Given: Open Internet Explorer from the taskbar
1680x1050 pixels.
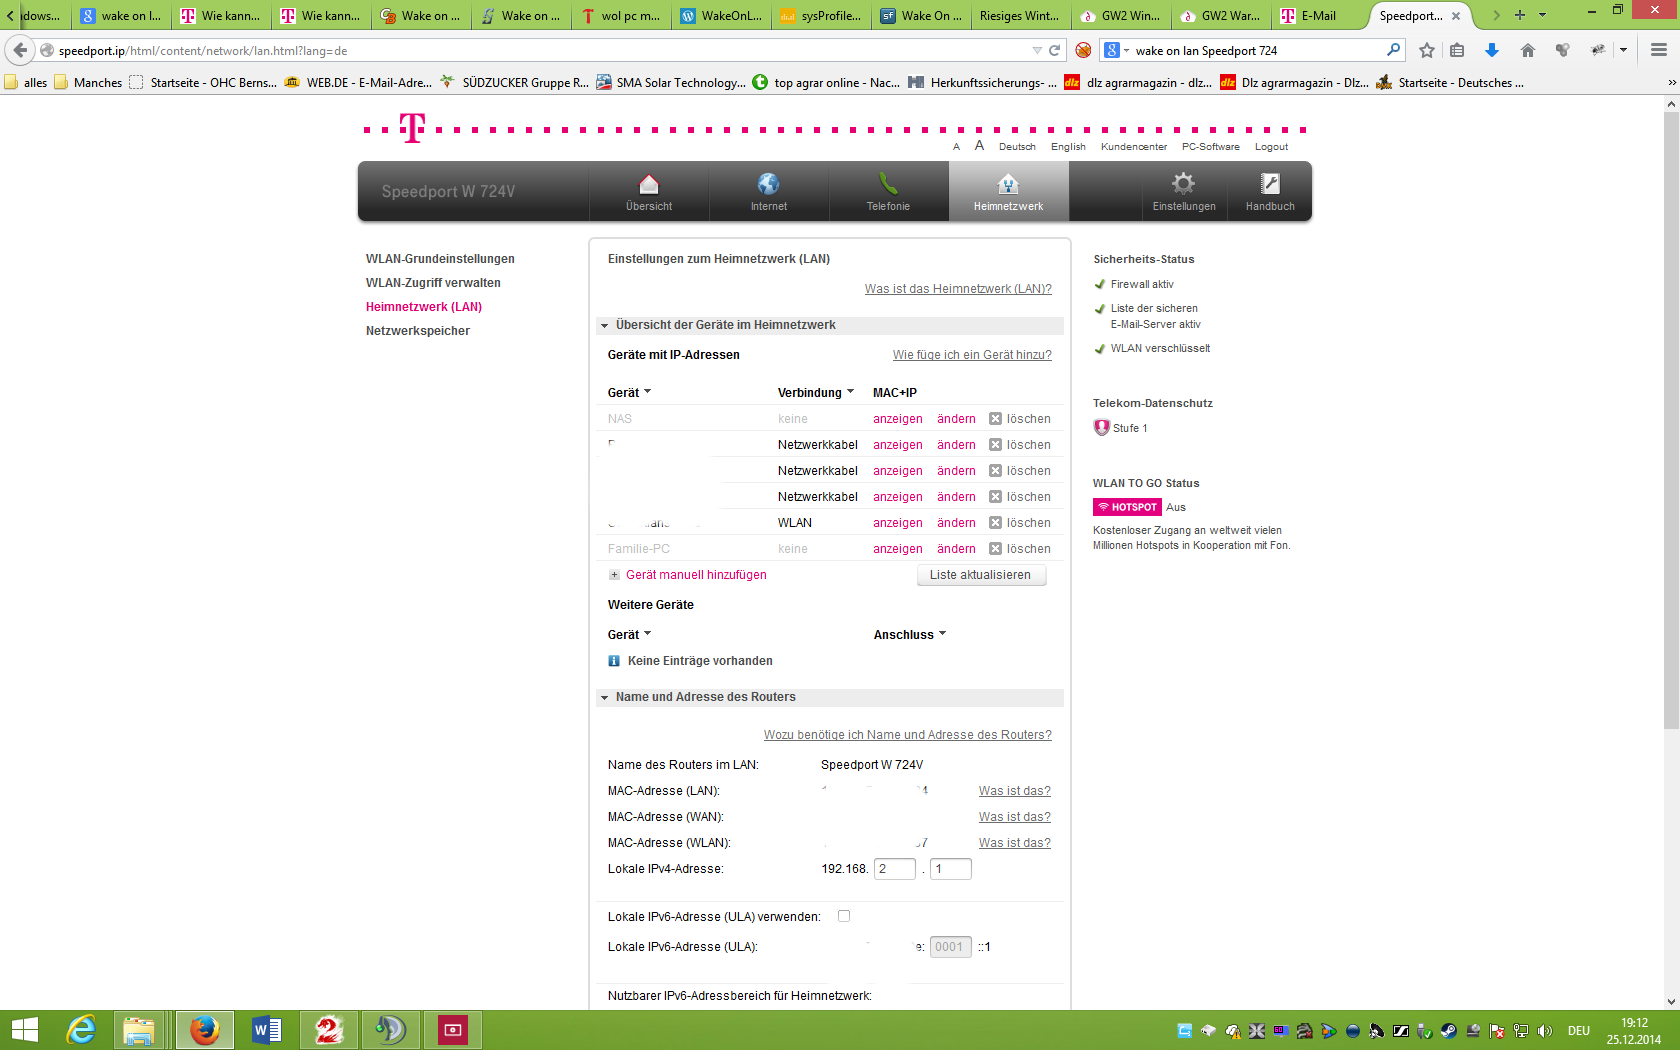Looking at the screenshot, I should click(x=80, y=1030).
